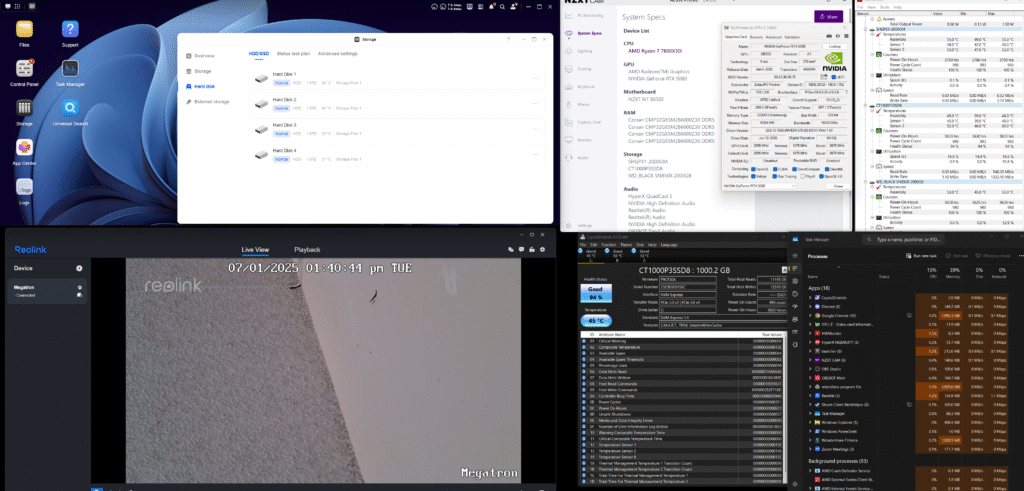Open the Task Manager navigation hamburger icon
Image resolution: width=1024 pixels, height=491 pixels.
point(794,255)
